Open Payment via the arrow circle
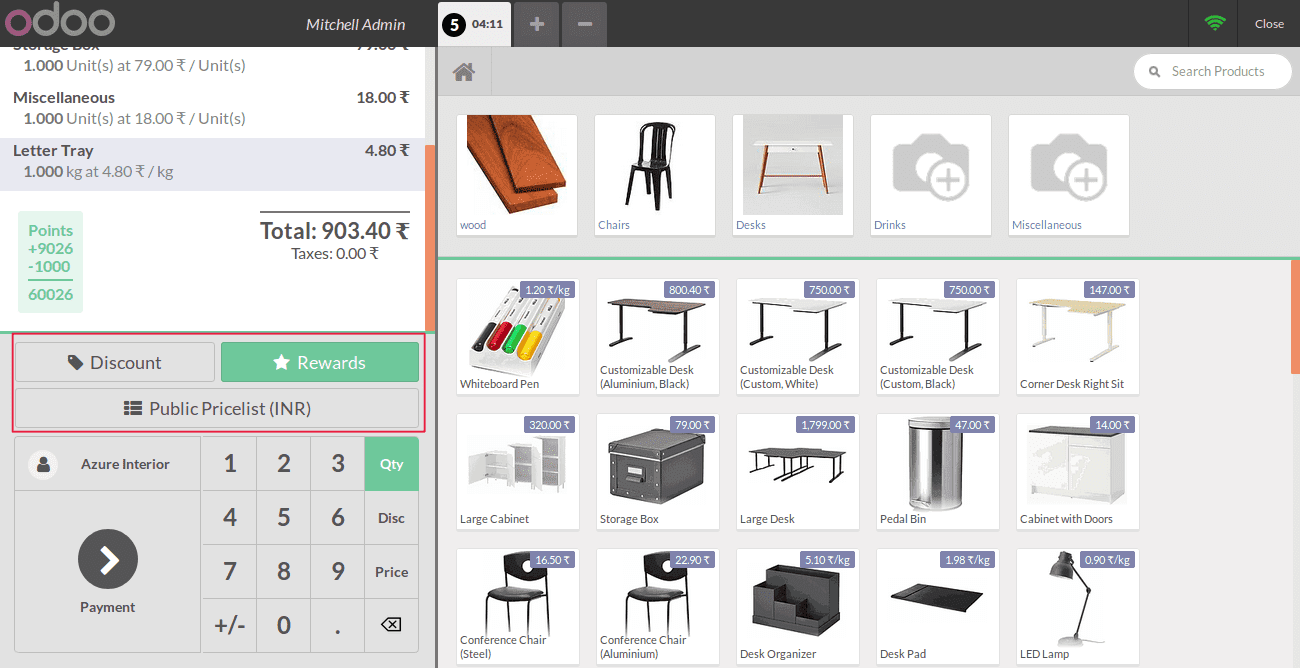1300x668 pixels. click(x=108, y=559)
